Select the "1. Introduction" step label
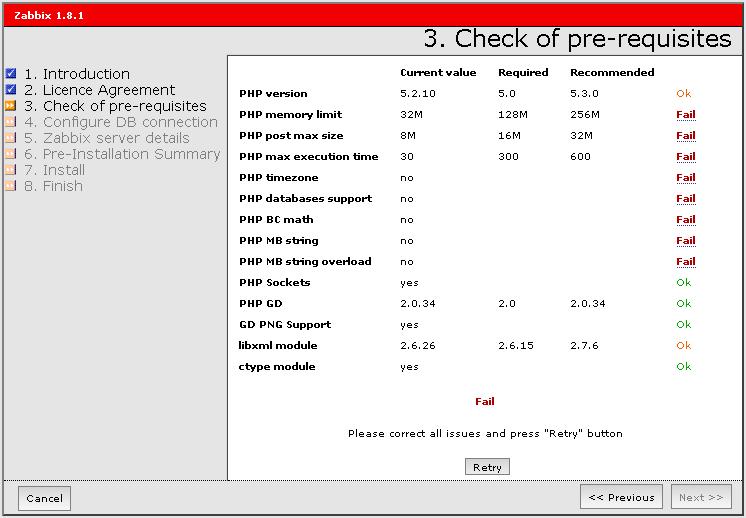746x518 pixels. tap(76, 74)
